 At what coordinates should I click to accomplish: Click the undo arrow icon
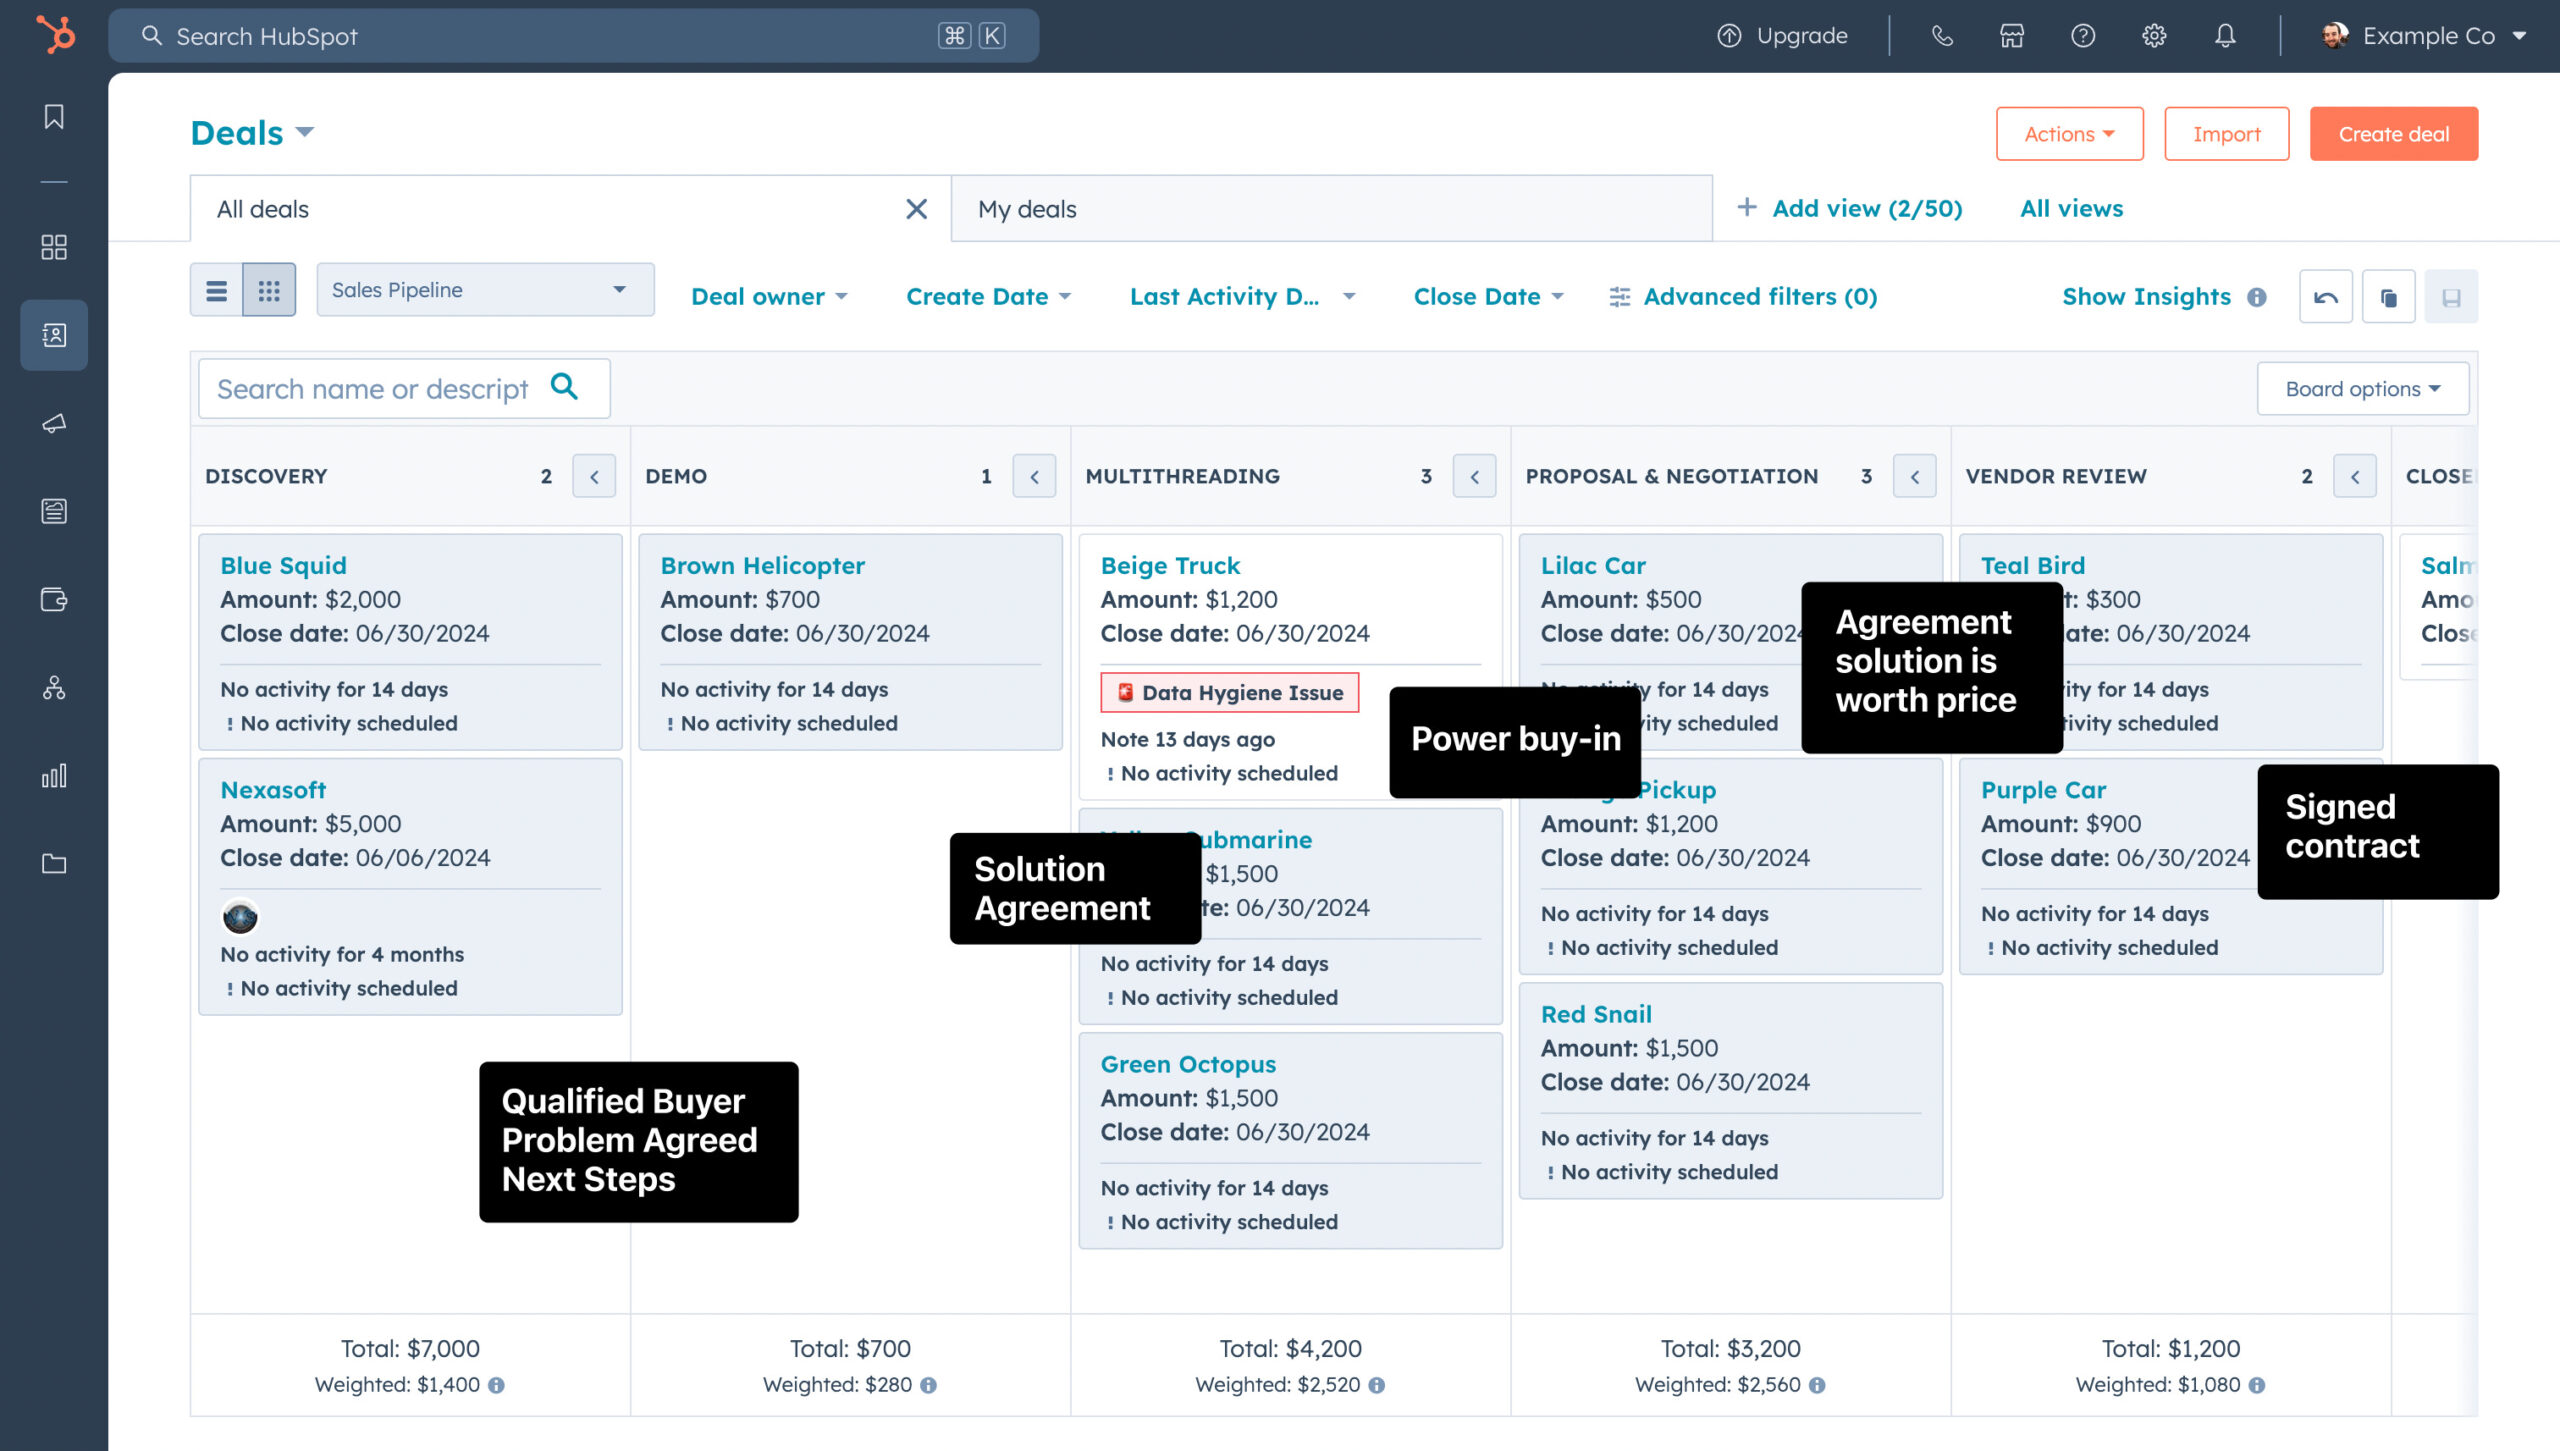2326,297
